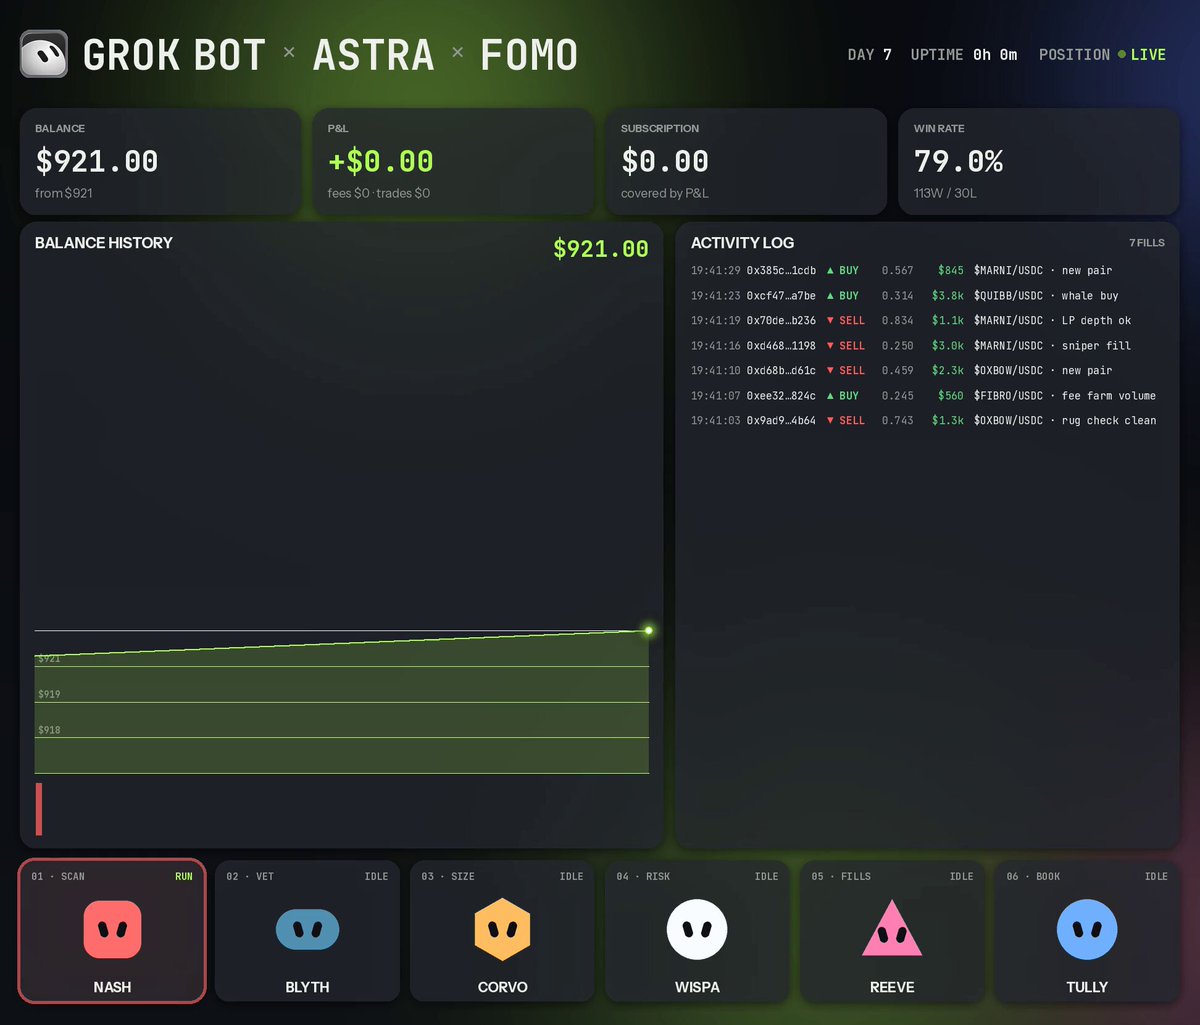
Task: Click transaction hash 0xd468…1198
Action: pos(781,345)
